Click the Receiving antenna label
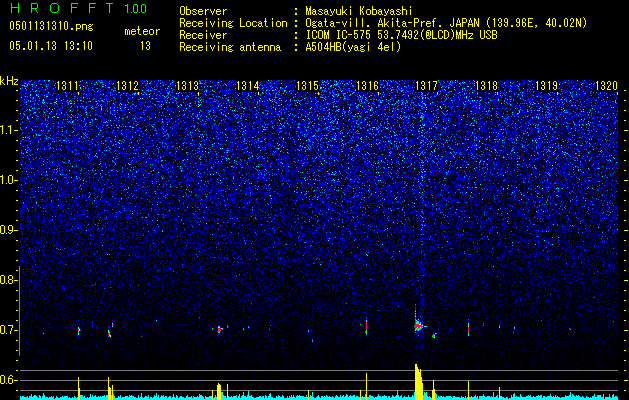The image size is (629, 400). pyautogui.click(x=230, y=47)
